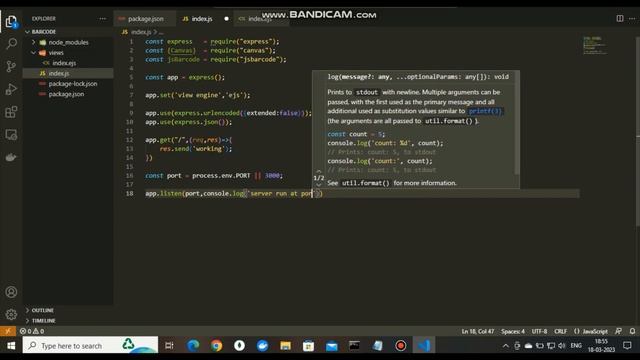Open index.ejs in the views folder
Screen dimensions: 640x360
click(64, 63)
